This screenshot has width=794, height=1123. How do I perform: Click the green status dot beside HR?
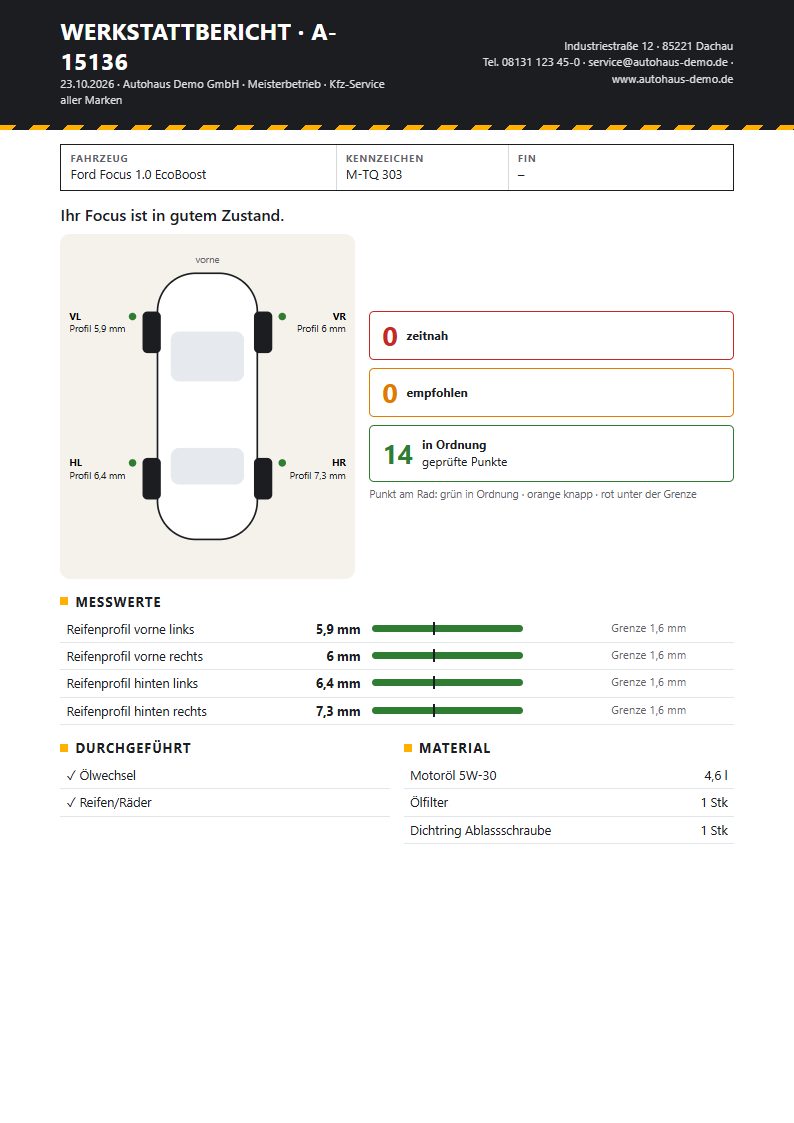(x=282, y=463)
